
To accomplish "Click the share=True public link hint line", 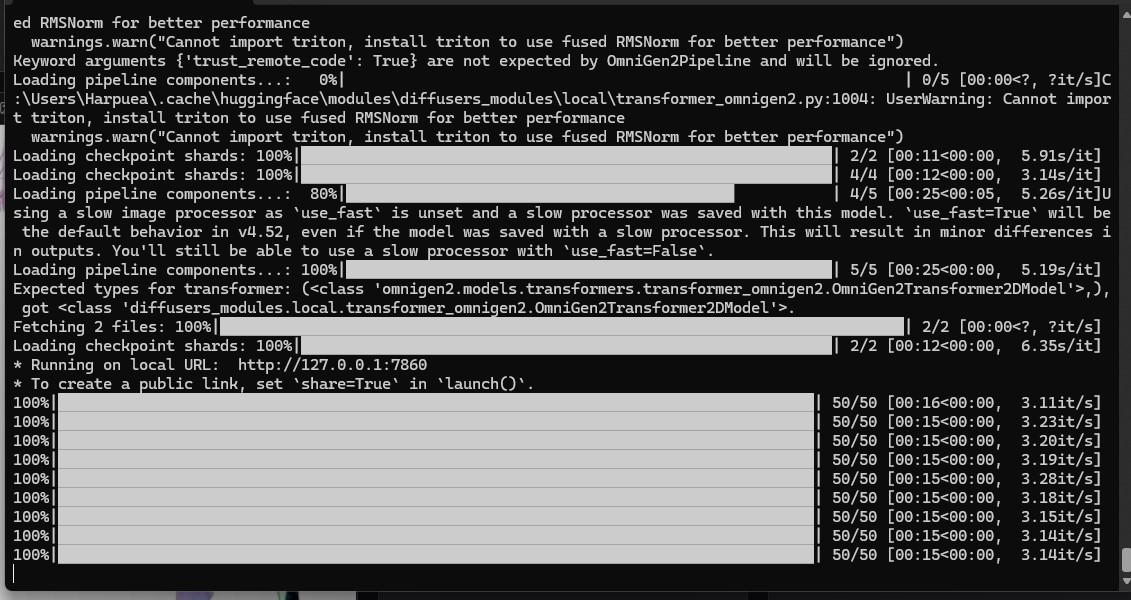I will (x=273, y=384).
